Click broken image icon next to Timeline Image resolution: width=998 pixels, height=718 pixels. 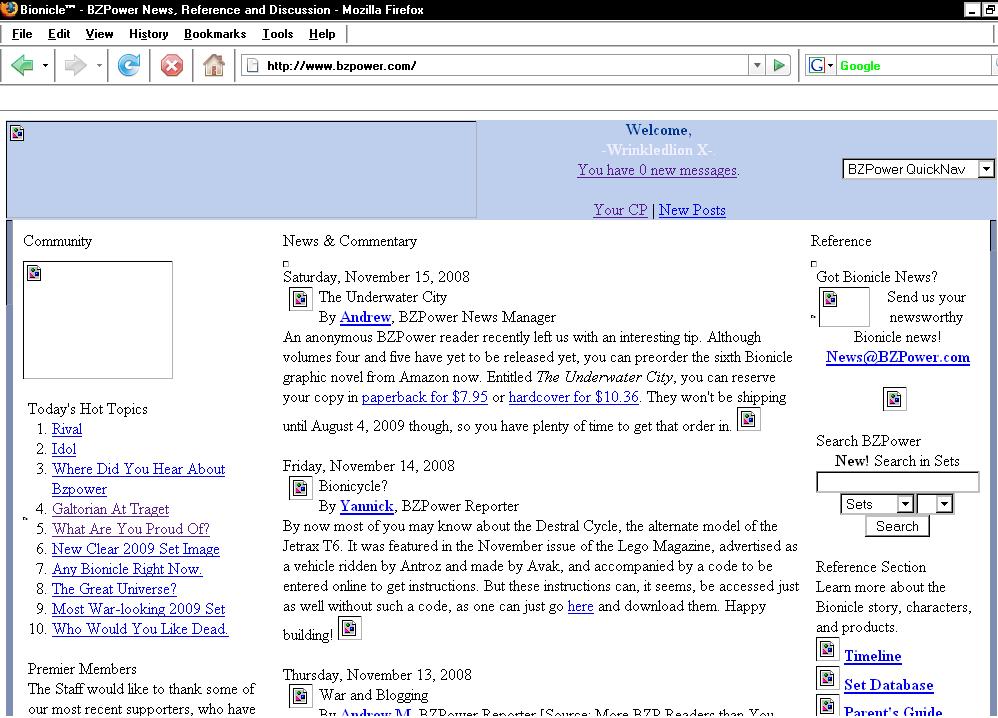pos(827,649)
